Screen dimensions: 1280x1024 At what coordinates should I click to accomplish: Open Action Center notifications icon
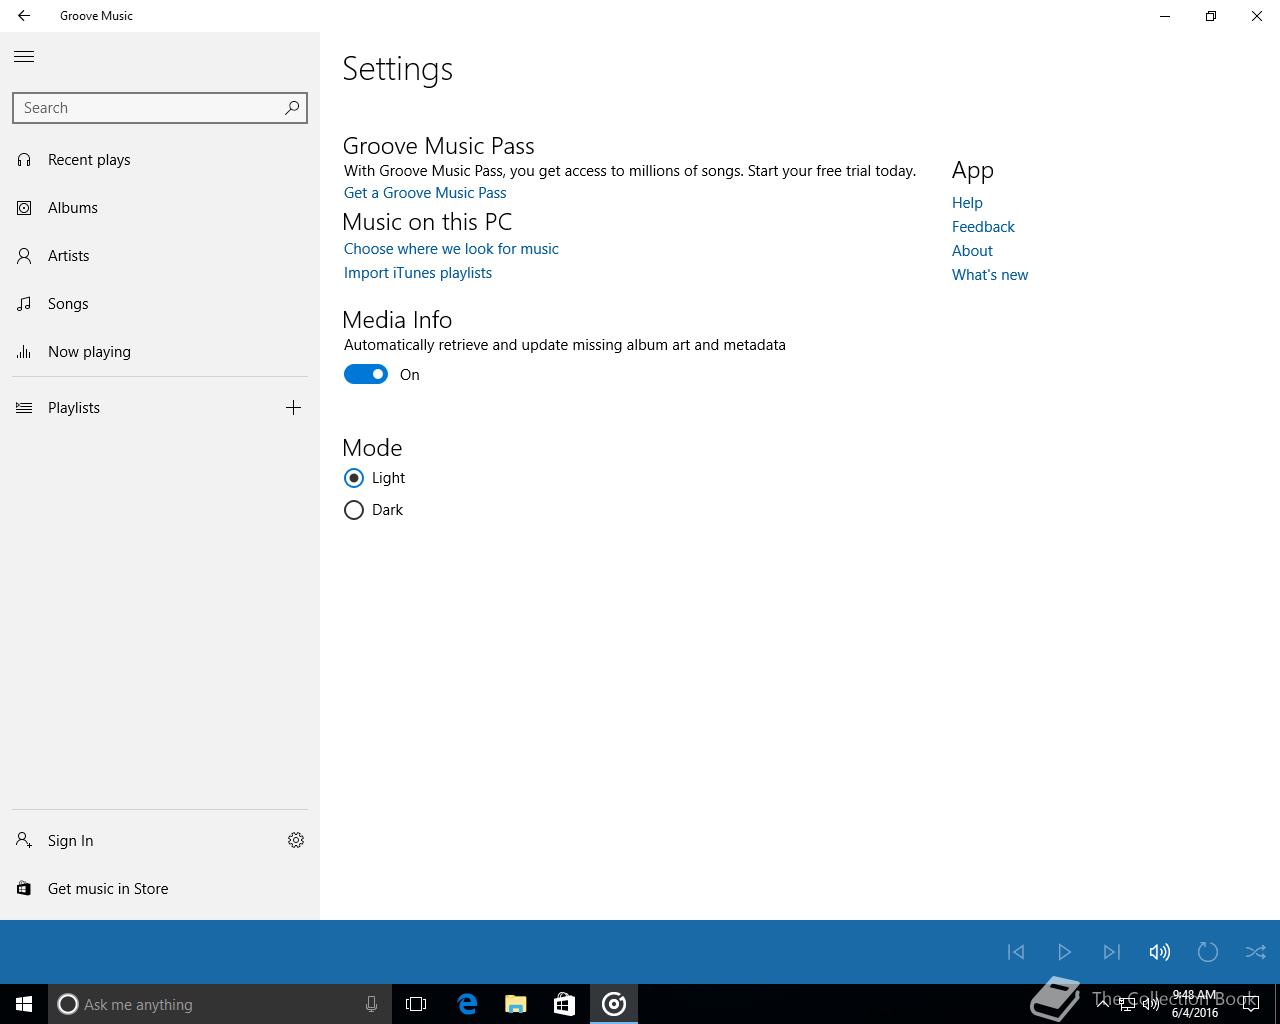(1250, 1004)
